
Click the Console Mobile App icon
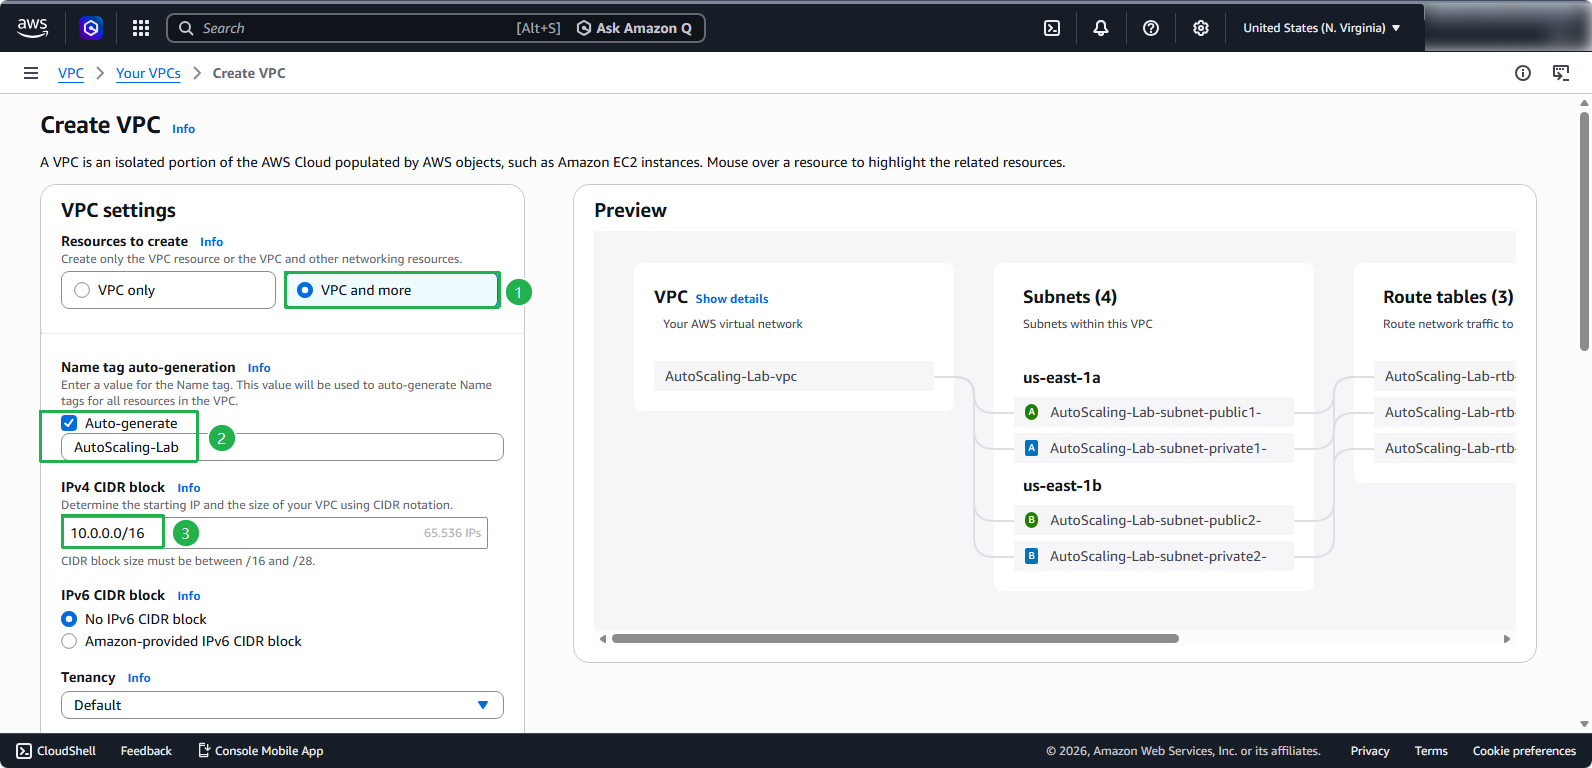coord(204,750)
